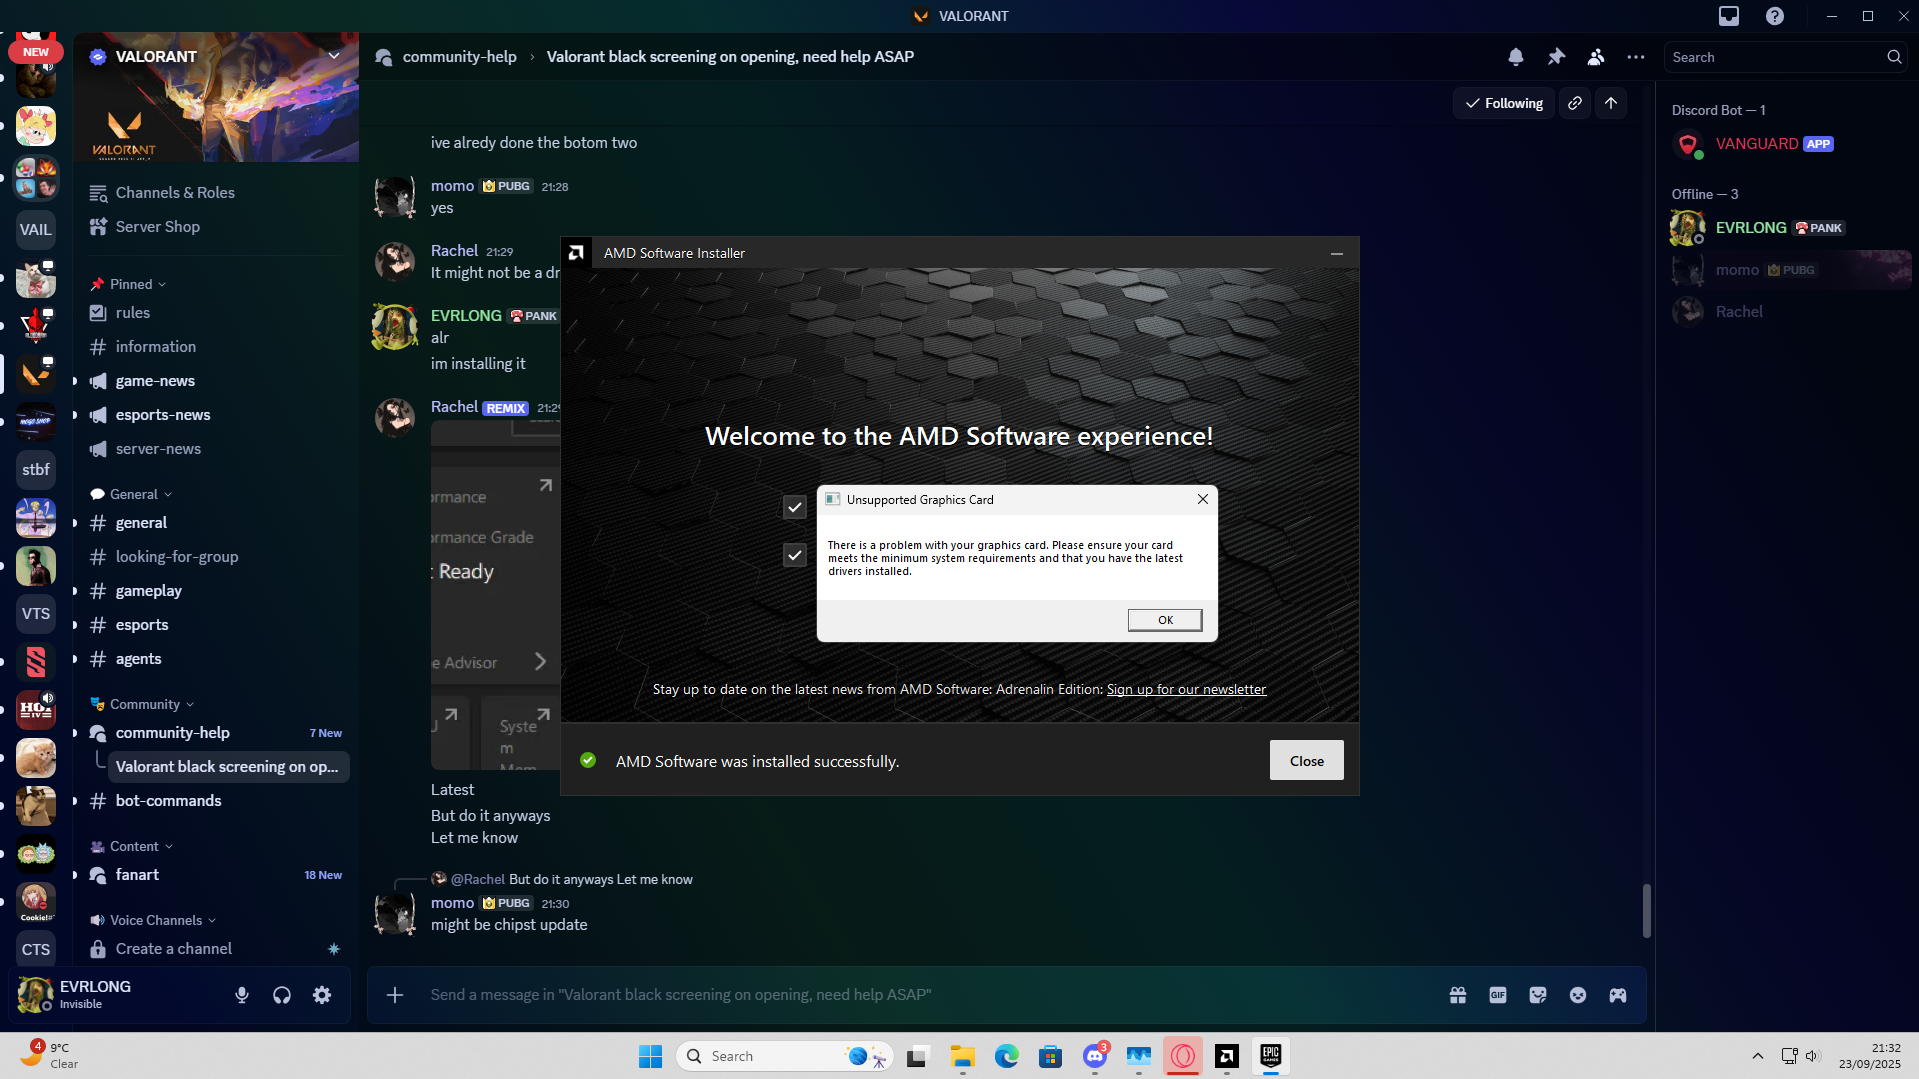
Task: Open the VALORANT server dropdown menu
Action: click(x=334, y=56)
